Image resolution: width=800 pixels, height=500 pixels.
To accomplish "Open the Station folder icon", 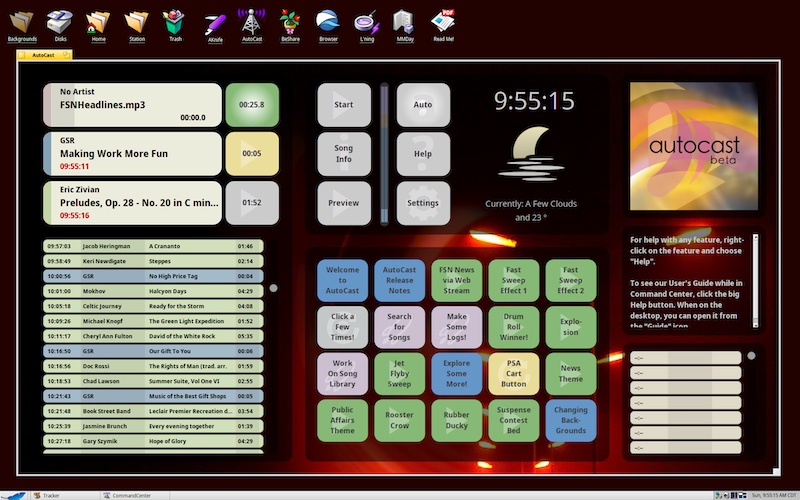I will (136, 26).
